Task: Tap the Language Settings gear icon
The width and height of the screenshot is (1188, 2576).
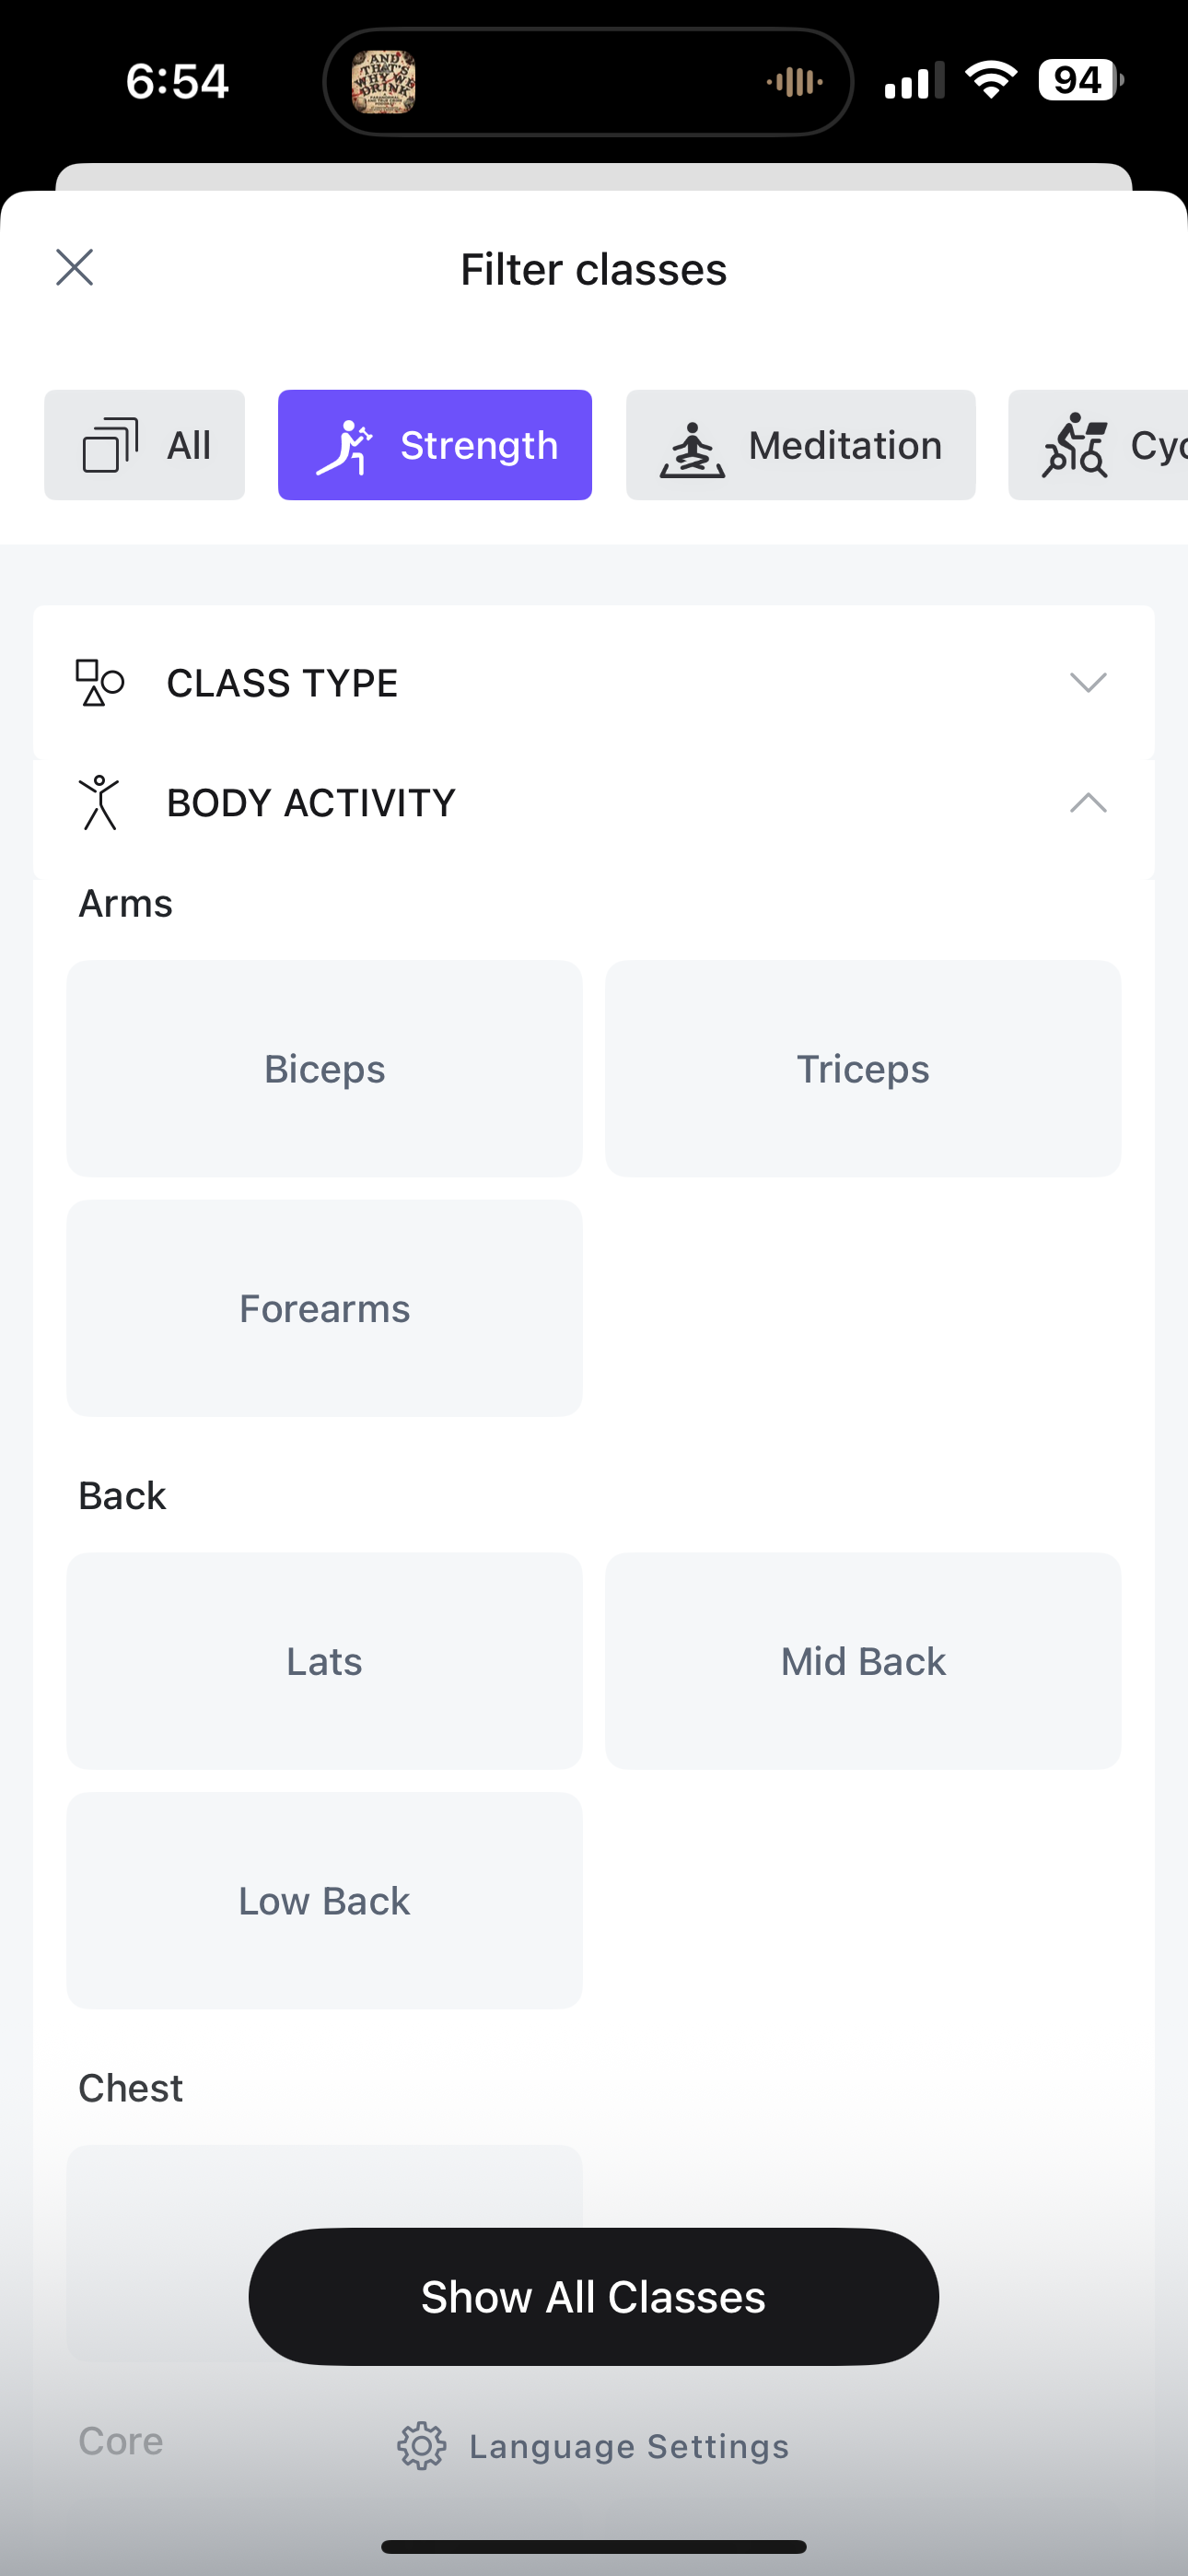Action: [x=422, y=2446]
